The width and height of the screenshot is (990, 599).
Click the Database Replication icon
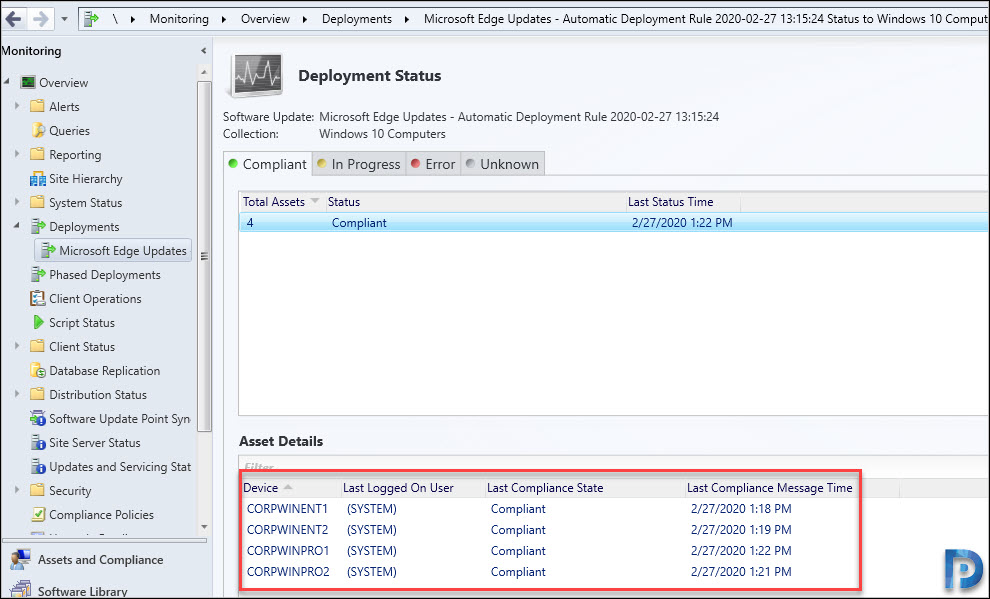click(37, 371)
